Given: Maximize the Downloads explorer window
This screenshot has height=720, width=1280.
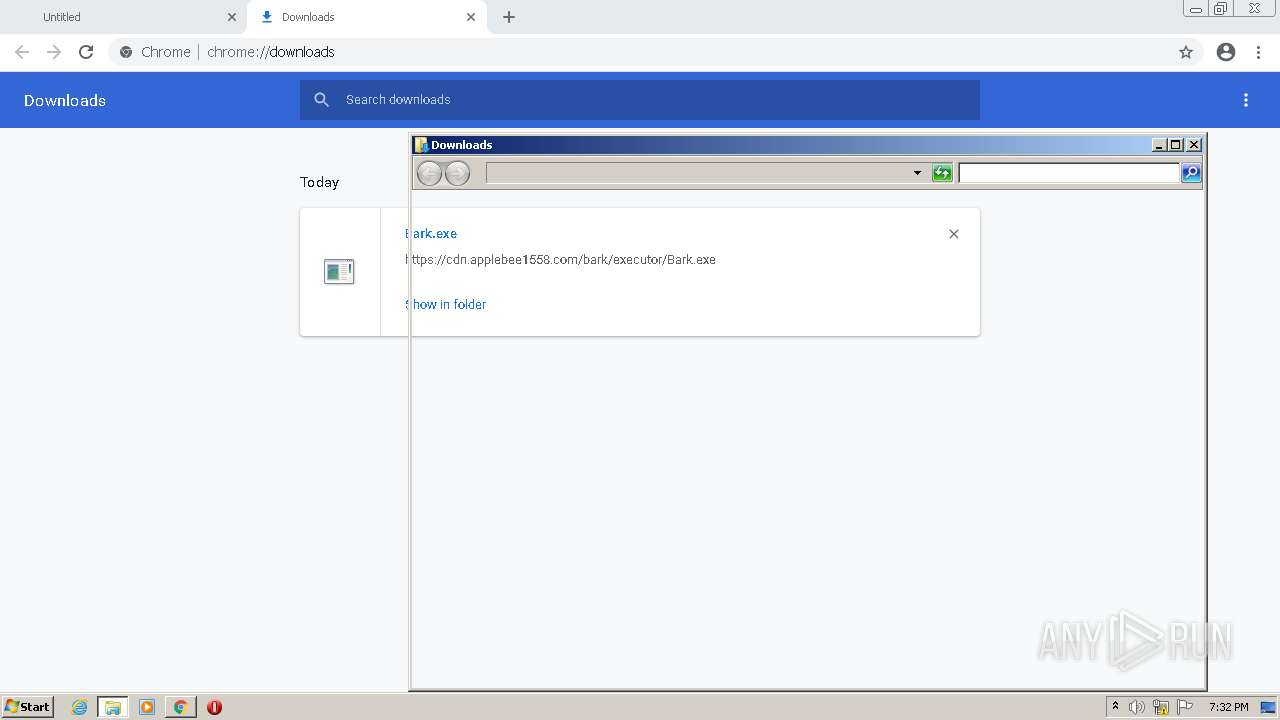Looking at the screenshot, I should pyautogui.click(x=1176, y=145).
